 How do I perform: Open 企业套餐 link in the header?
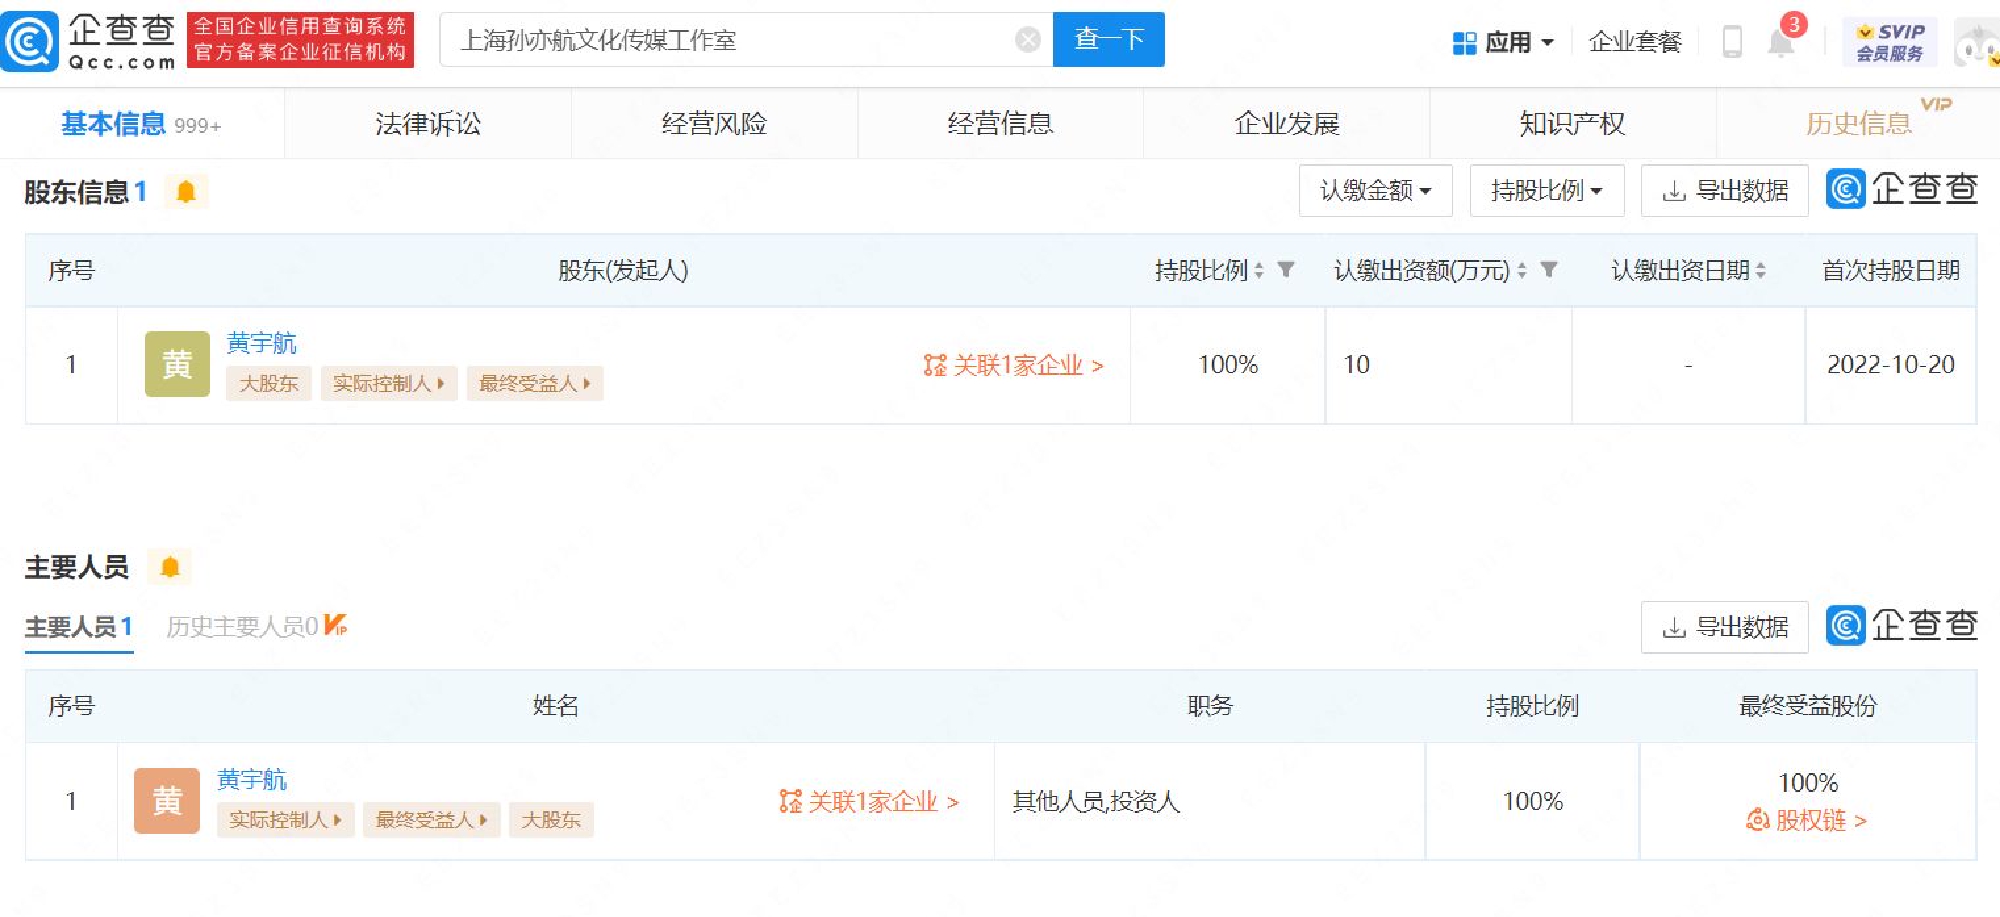[1636, 42]
